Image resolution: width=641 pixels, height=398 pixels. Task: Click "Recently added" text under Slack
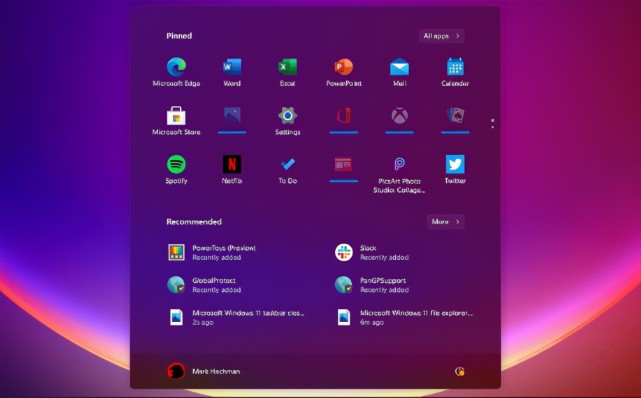click(384, 257)
